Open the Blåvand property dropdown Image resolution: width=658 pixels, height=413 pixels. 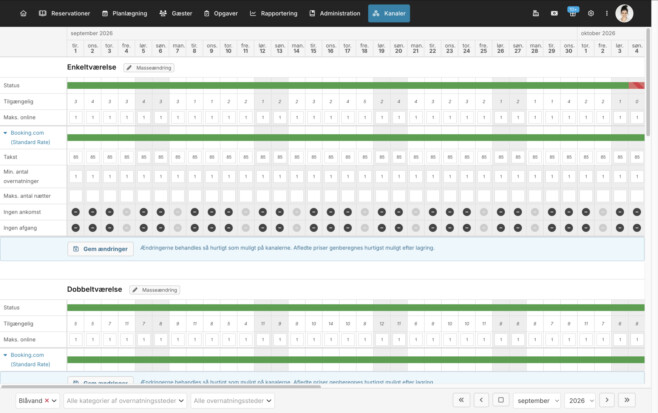point(37,400)
